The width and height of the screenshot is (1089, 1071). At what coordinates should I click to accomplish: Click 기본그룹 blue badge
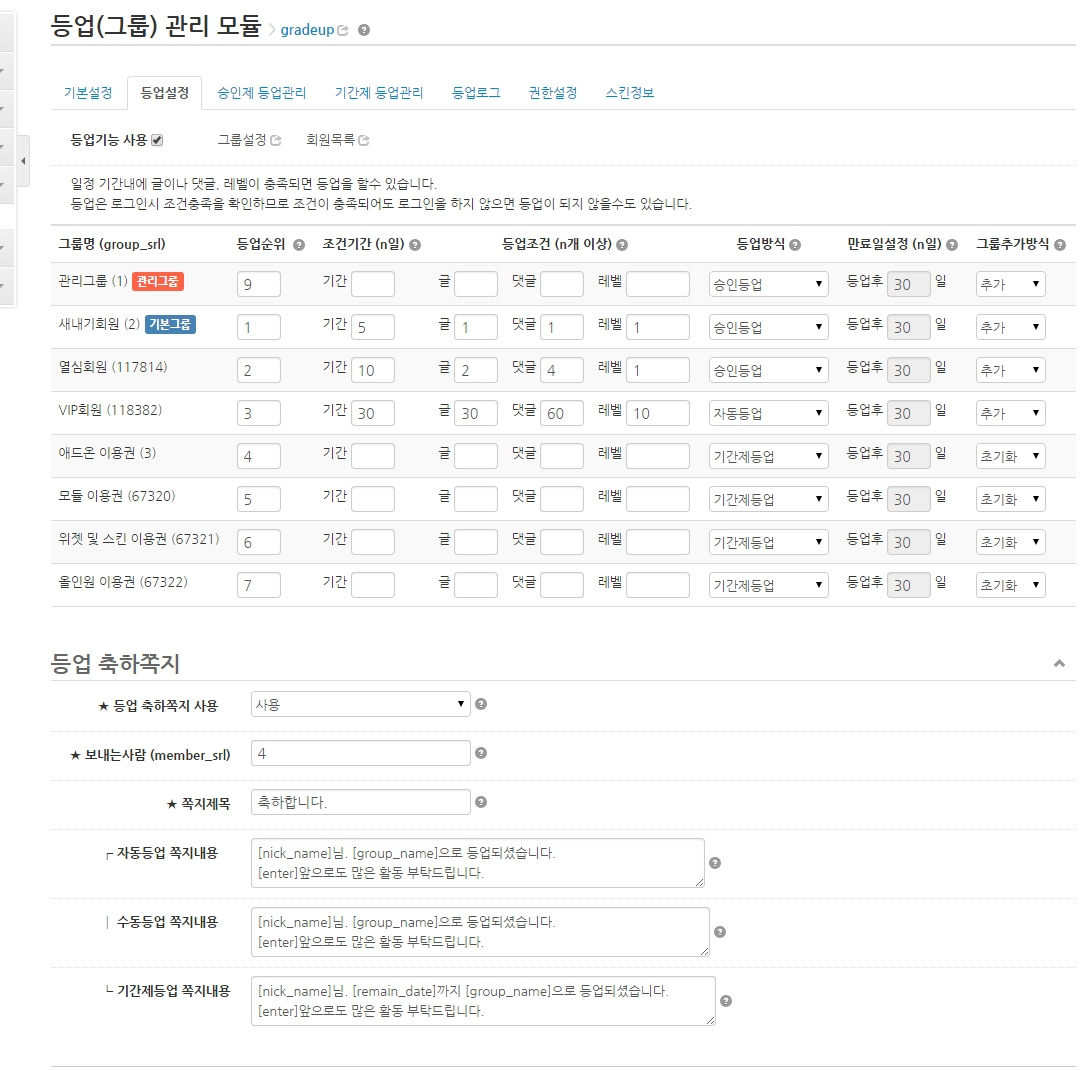[170, 324]
